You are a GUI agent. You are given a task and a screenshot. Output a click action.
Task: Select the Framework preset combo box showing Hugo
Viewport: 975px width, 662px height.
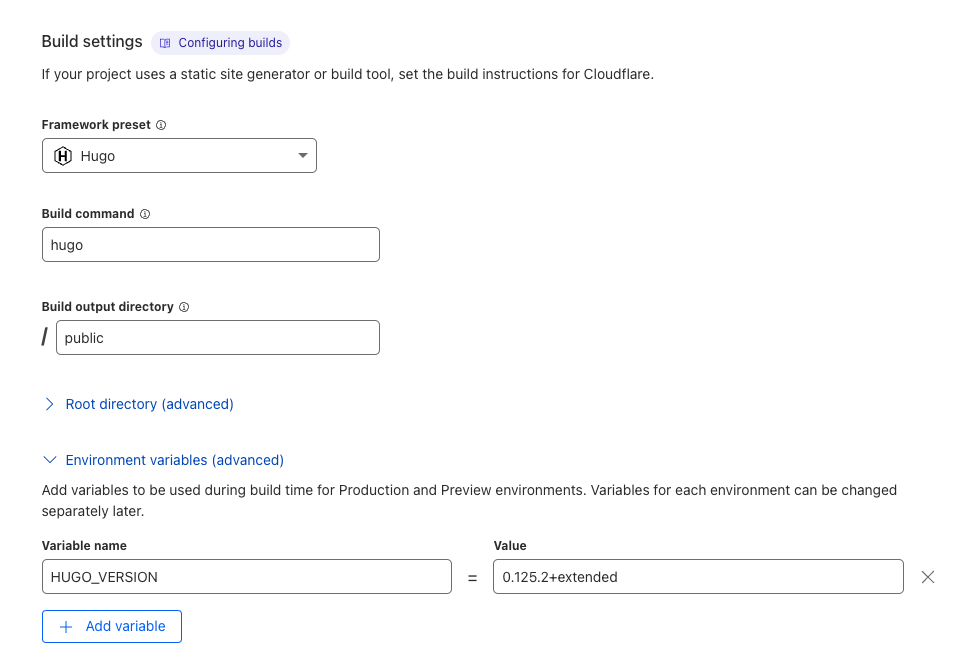pyautogui.click(x=180, y=156)
